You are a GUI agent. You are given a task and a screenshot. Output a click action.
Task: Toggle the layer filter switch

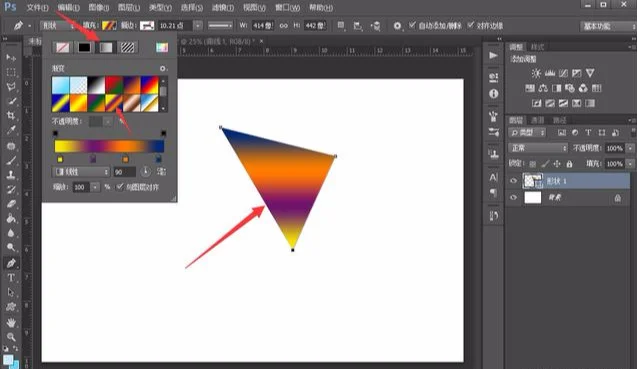point(633,132)
